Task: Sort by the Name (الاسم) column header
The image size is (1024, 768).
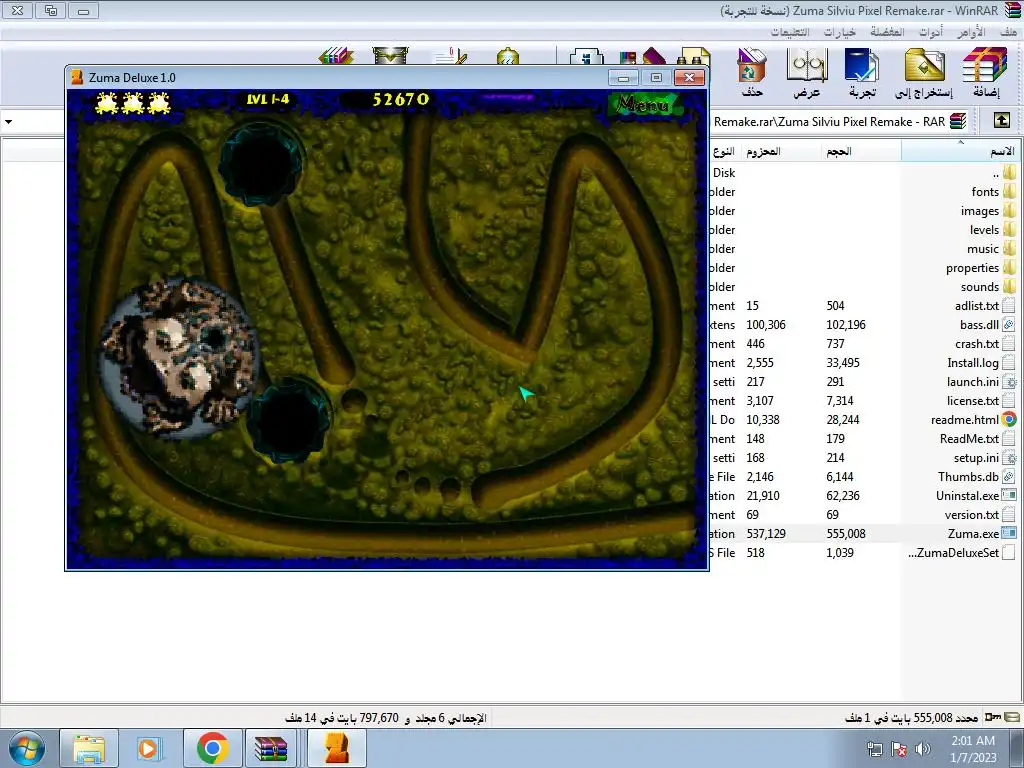Action: [960, 152]
